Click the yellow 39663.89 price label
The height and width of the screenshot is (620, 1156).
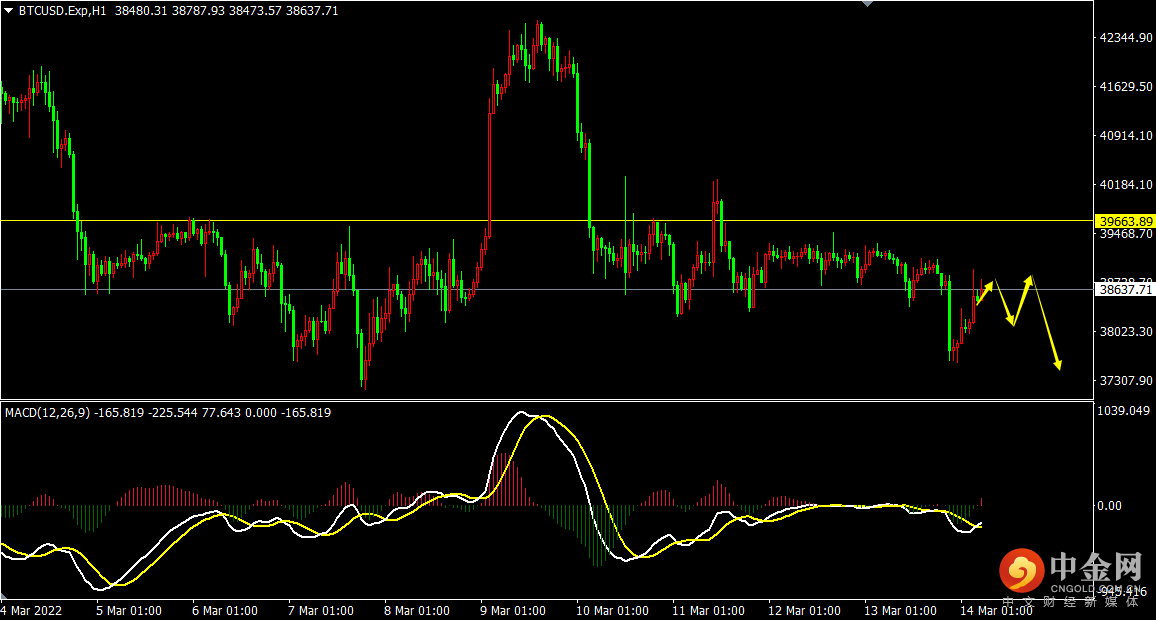pos(1125,221)
